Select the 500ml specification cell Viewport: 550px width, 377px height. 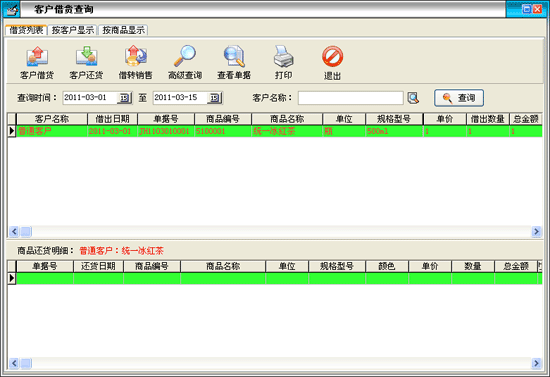[x=394, y=131]
